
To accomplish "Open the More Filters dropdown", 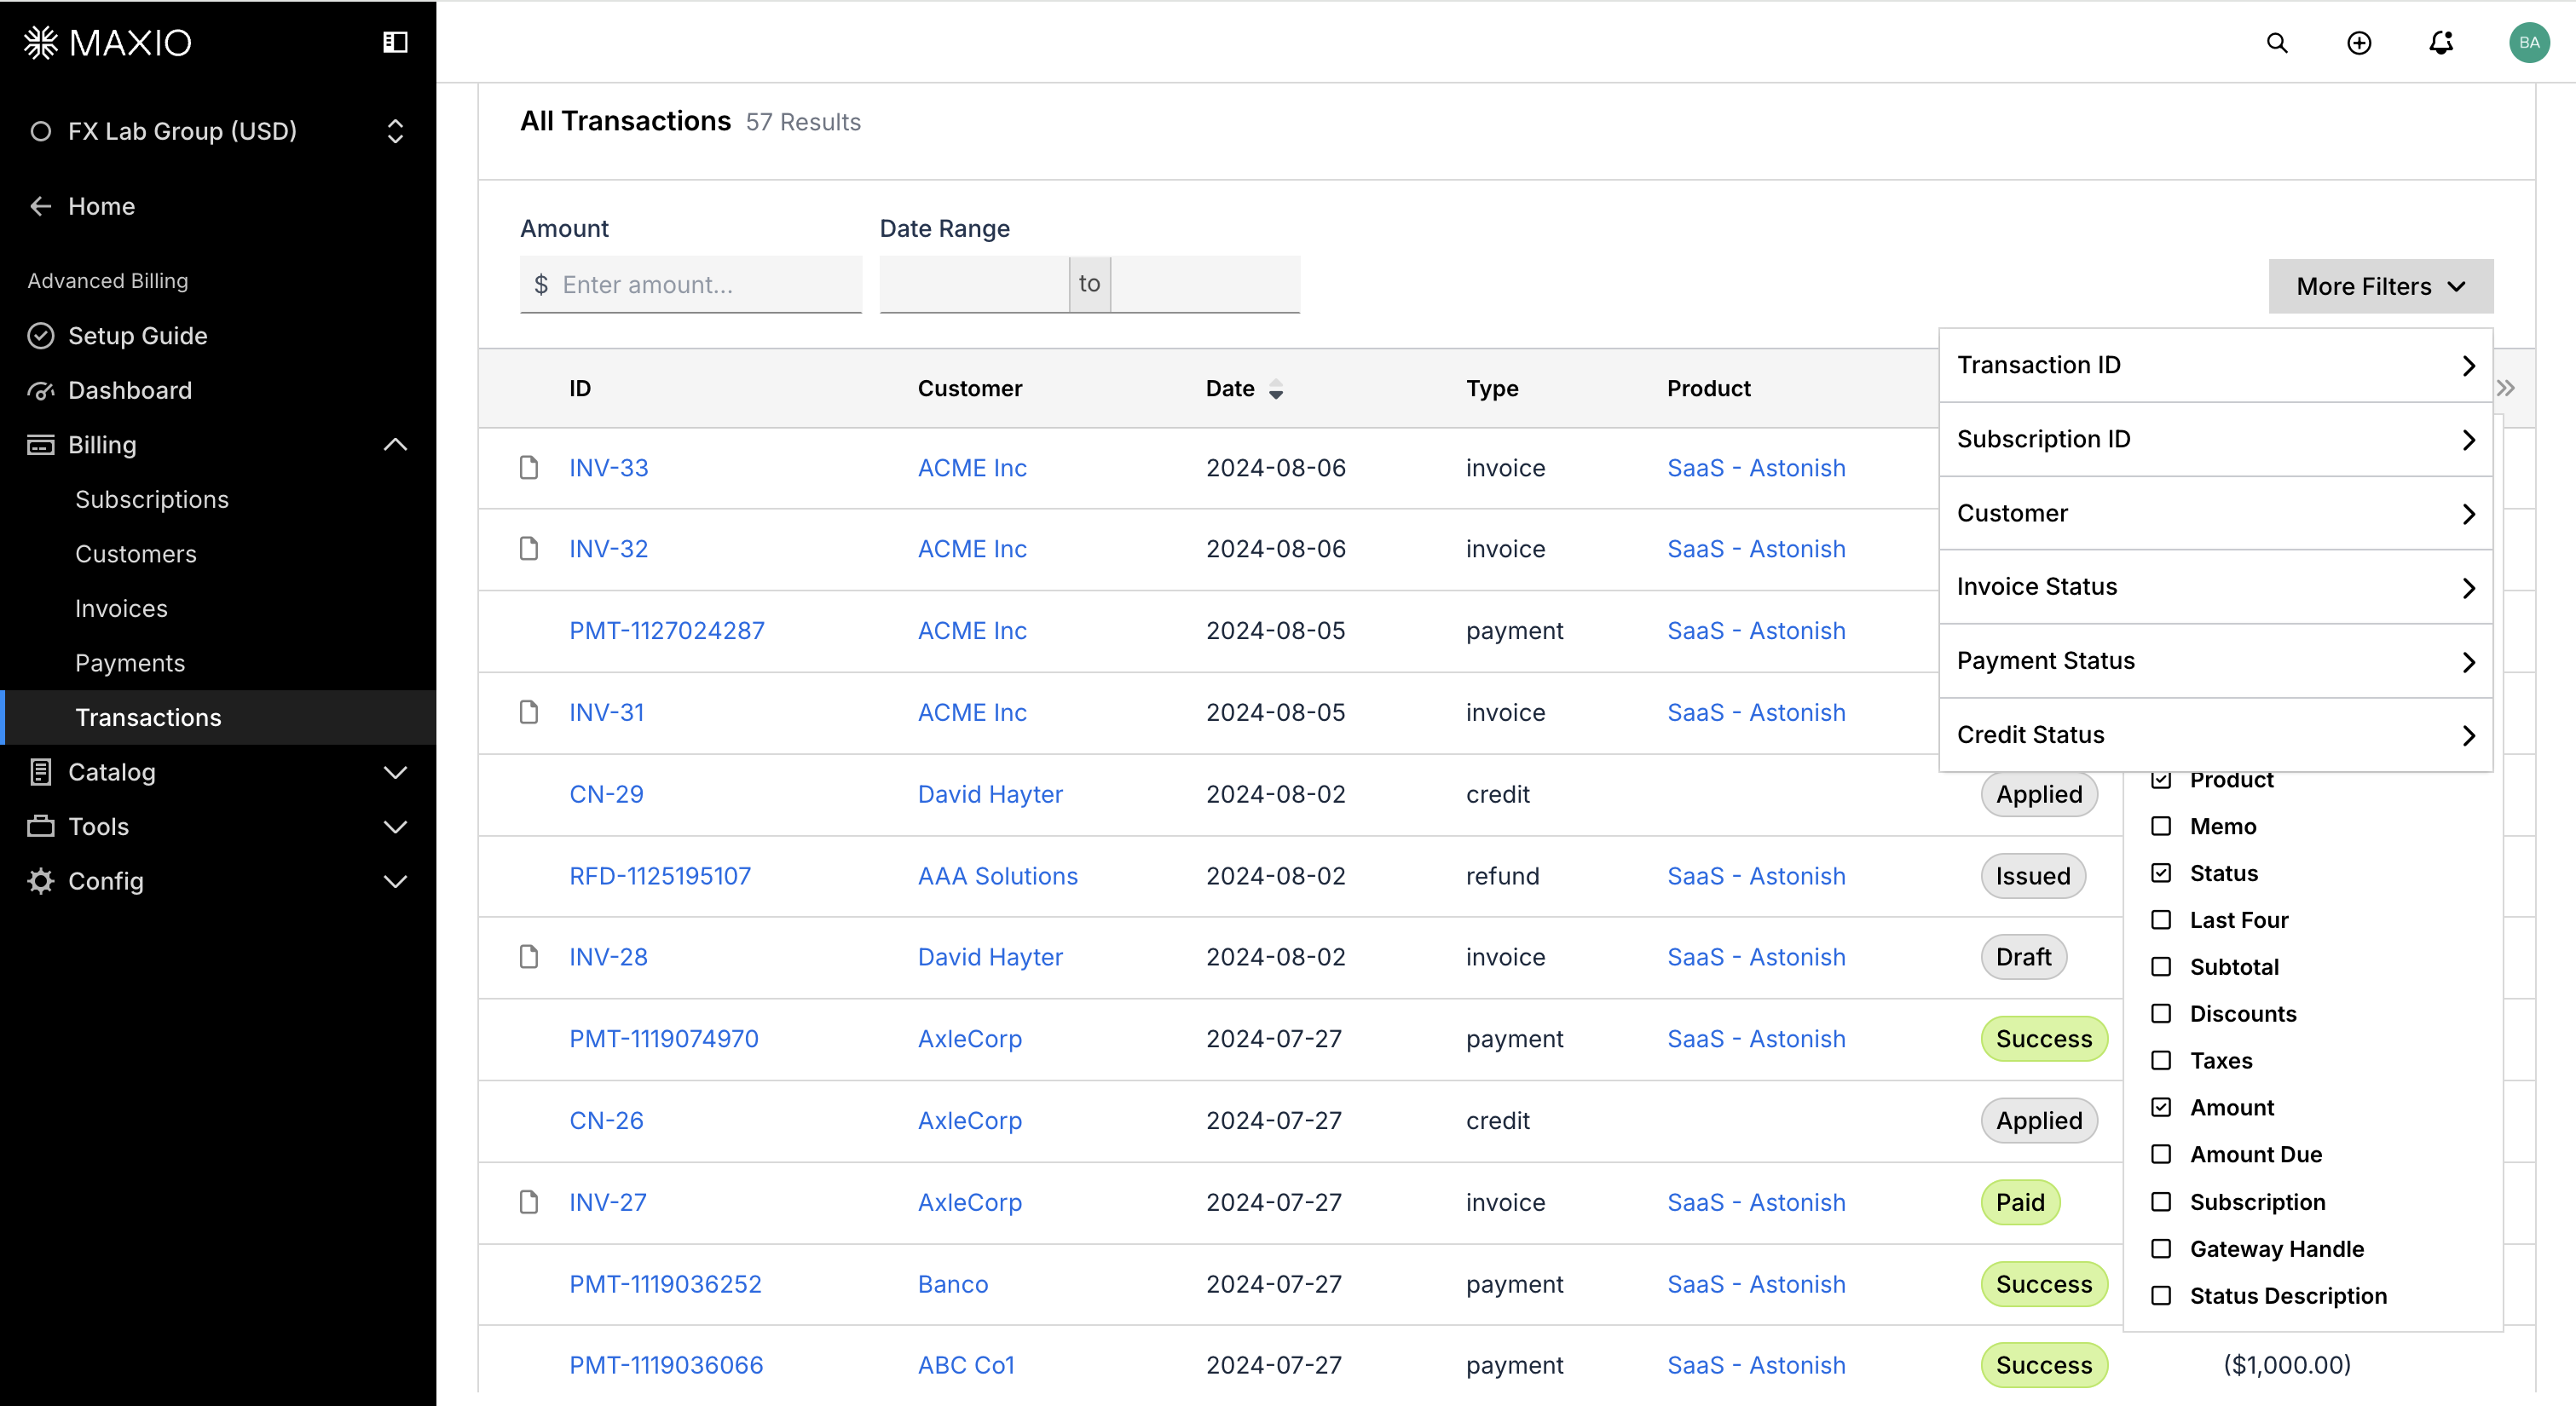I will 2380,286.
